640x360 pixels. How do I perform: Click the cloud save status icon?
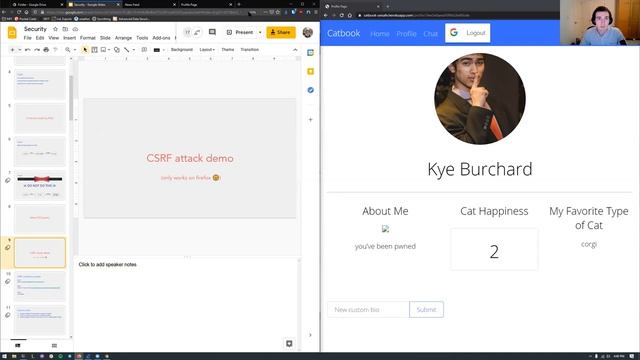click(76, 29)
